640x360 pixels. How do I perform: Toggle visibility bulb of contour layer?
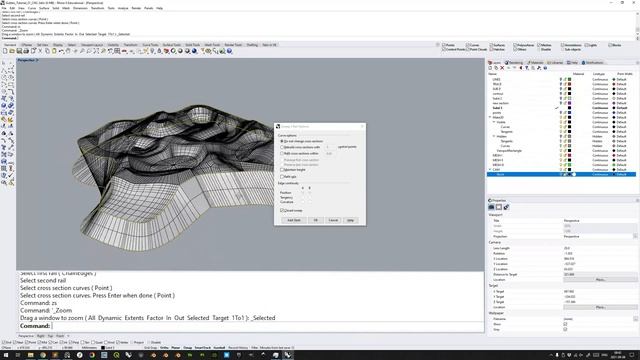coord(561,93)
